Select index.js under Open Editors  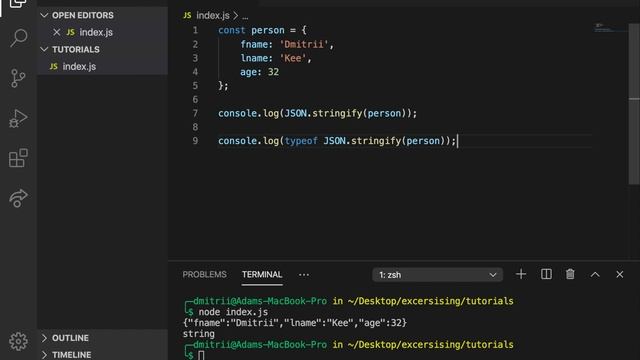[96, 32]
